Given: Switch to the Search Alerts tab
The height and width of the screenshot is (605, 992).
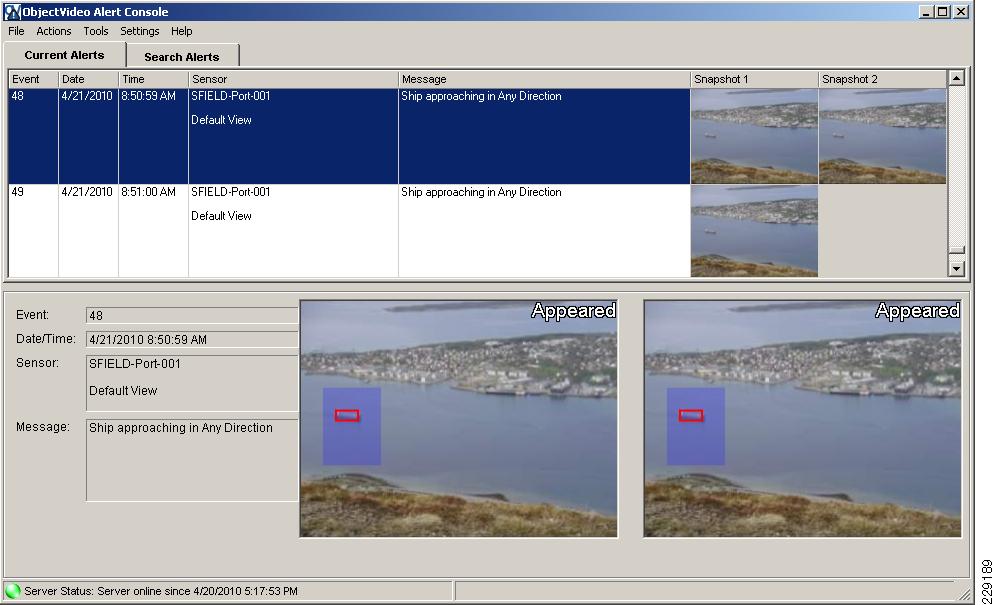Looking at the screenshot, I should click(x=182, y=56).
